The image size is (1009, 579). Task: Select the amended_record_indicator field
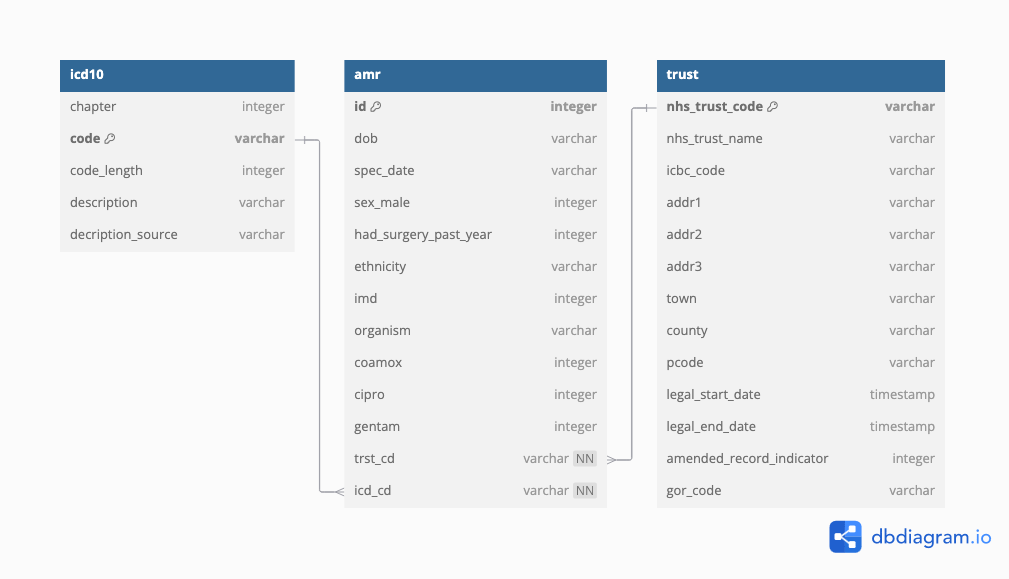(x=801, y=459)
